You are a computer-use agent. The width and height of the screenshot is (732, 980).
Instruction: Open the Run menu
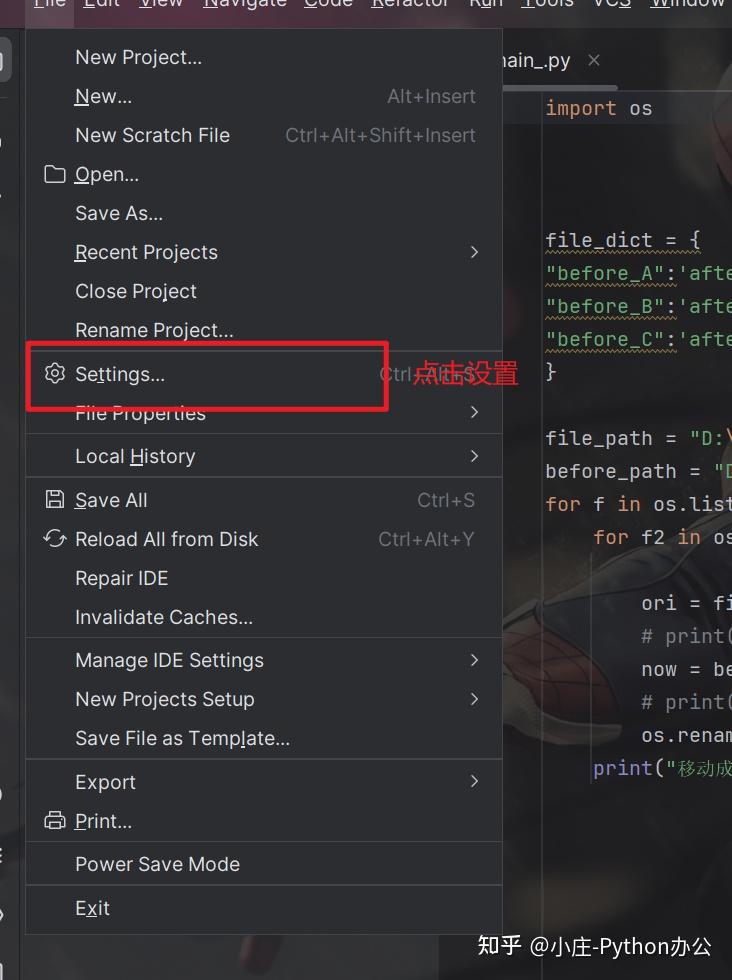486,5
